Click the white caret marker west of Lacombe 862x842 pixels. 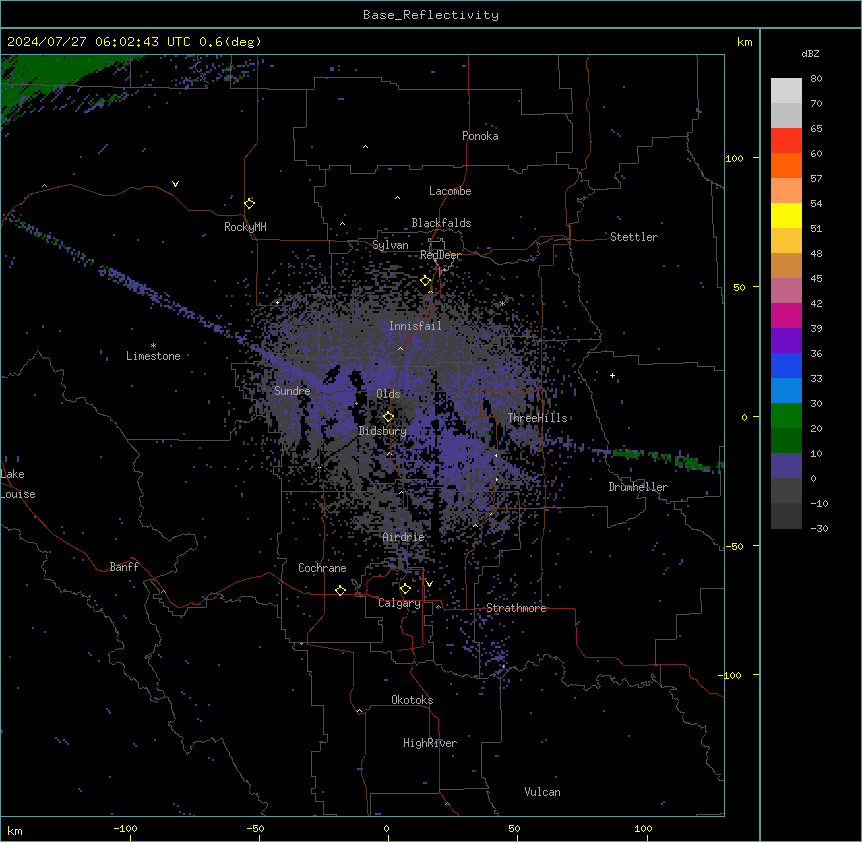pos(397,198)
